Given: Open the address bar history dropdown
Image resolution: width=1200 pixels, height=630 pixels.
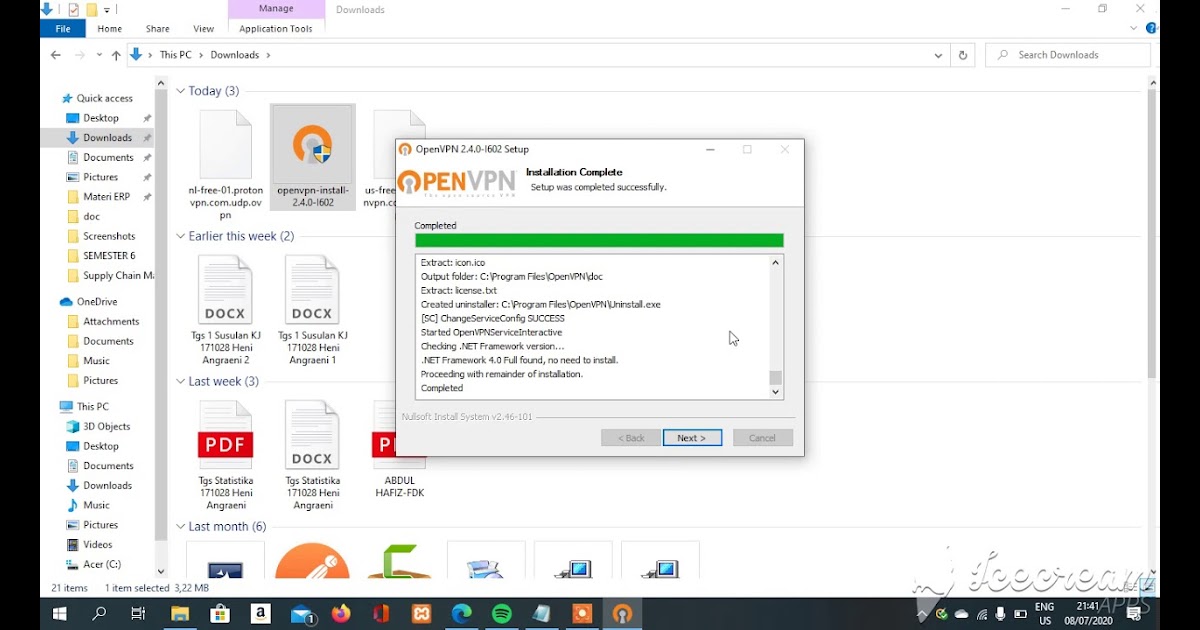Looking at the screenshot, I should [938, 55].
